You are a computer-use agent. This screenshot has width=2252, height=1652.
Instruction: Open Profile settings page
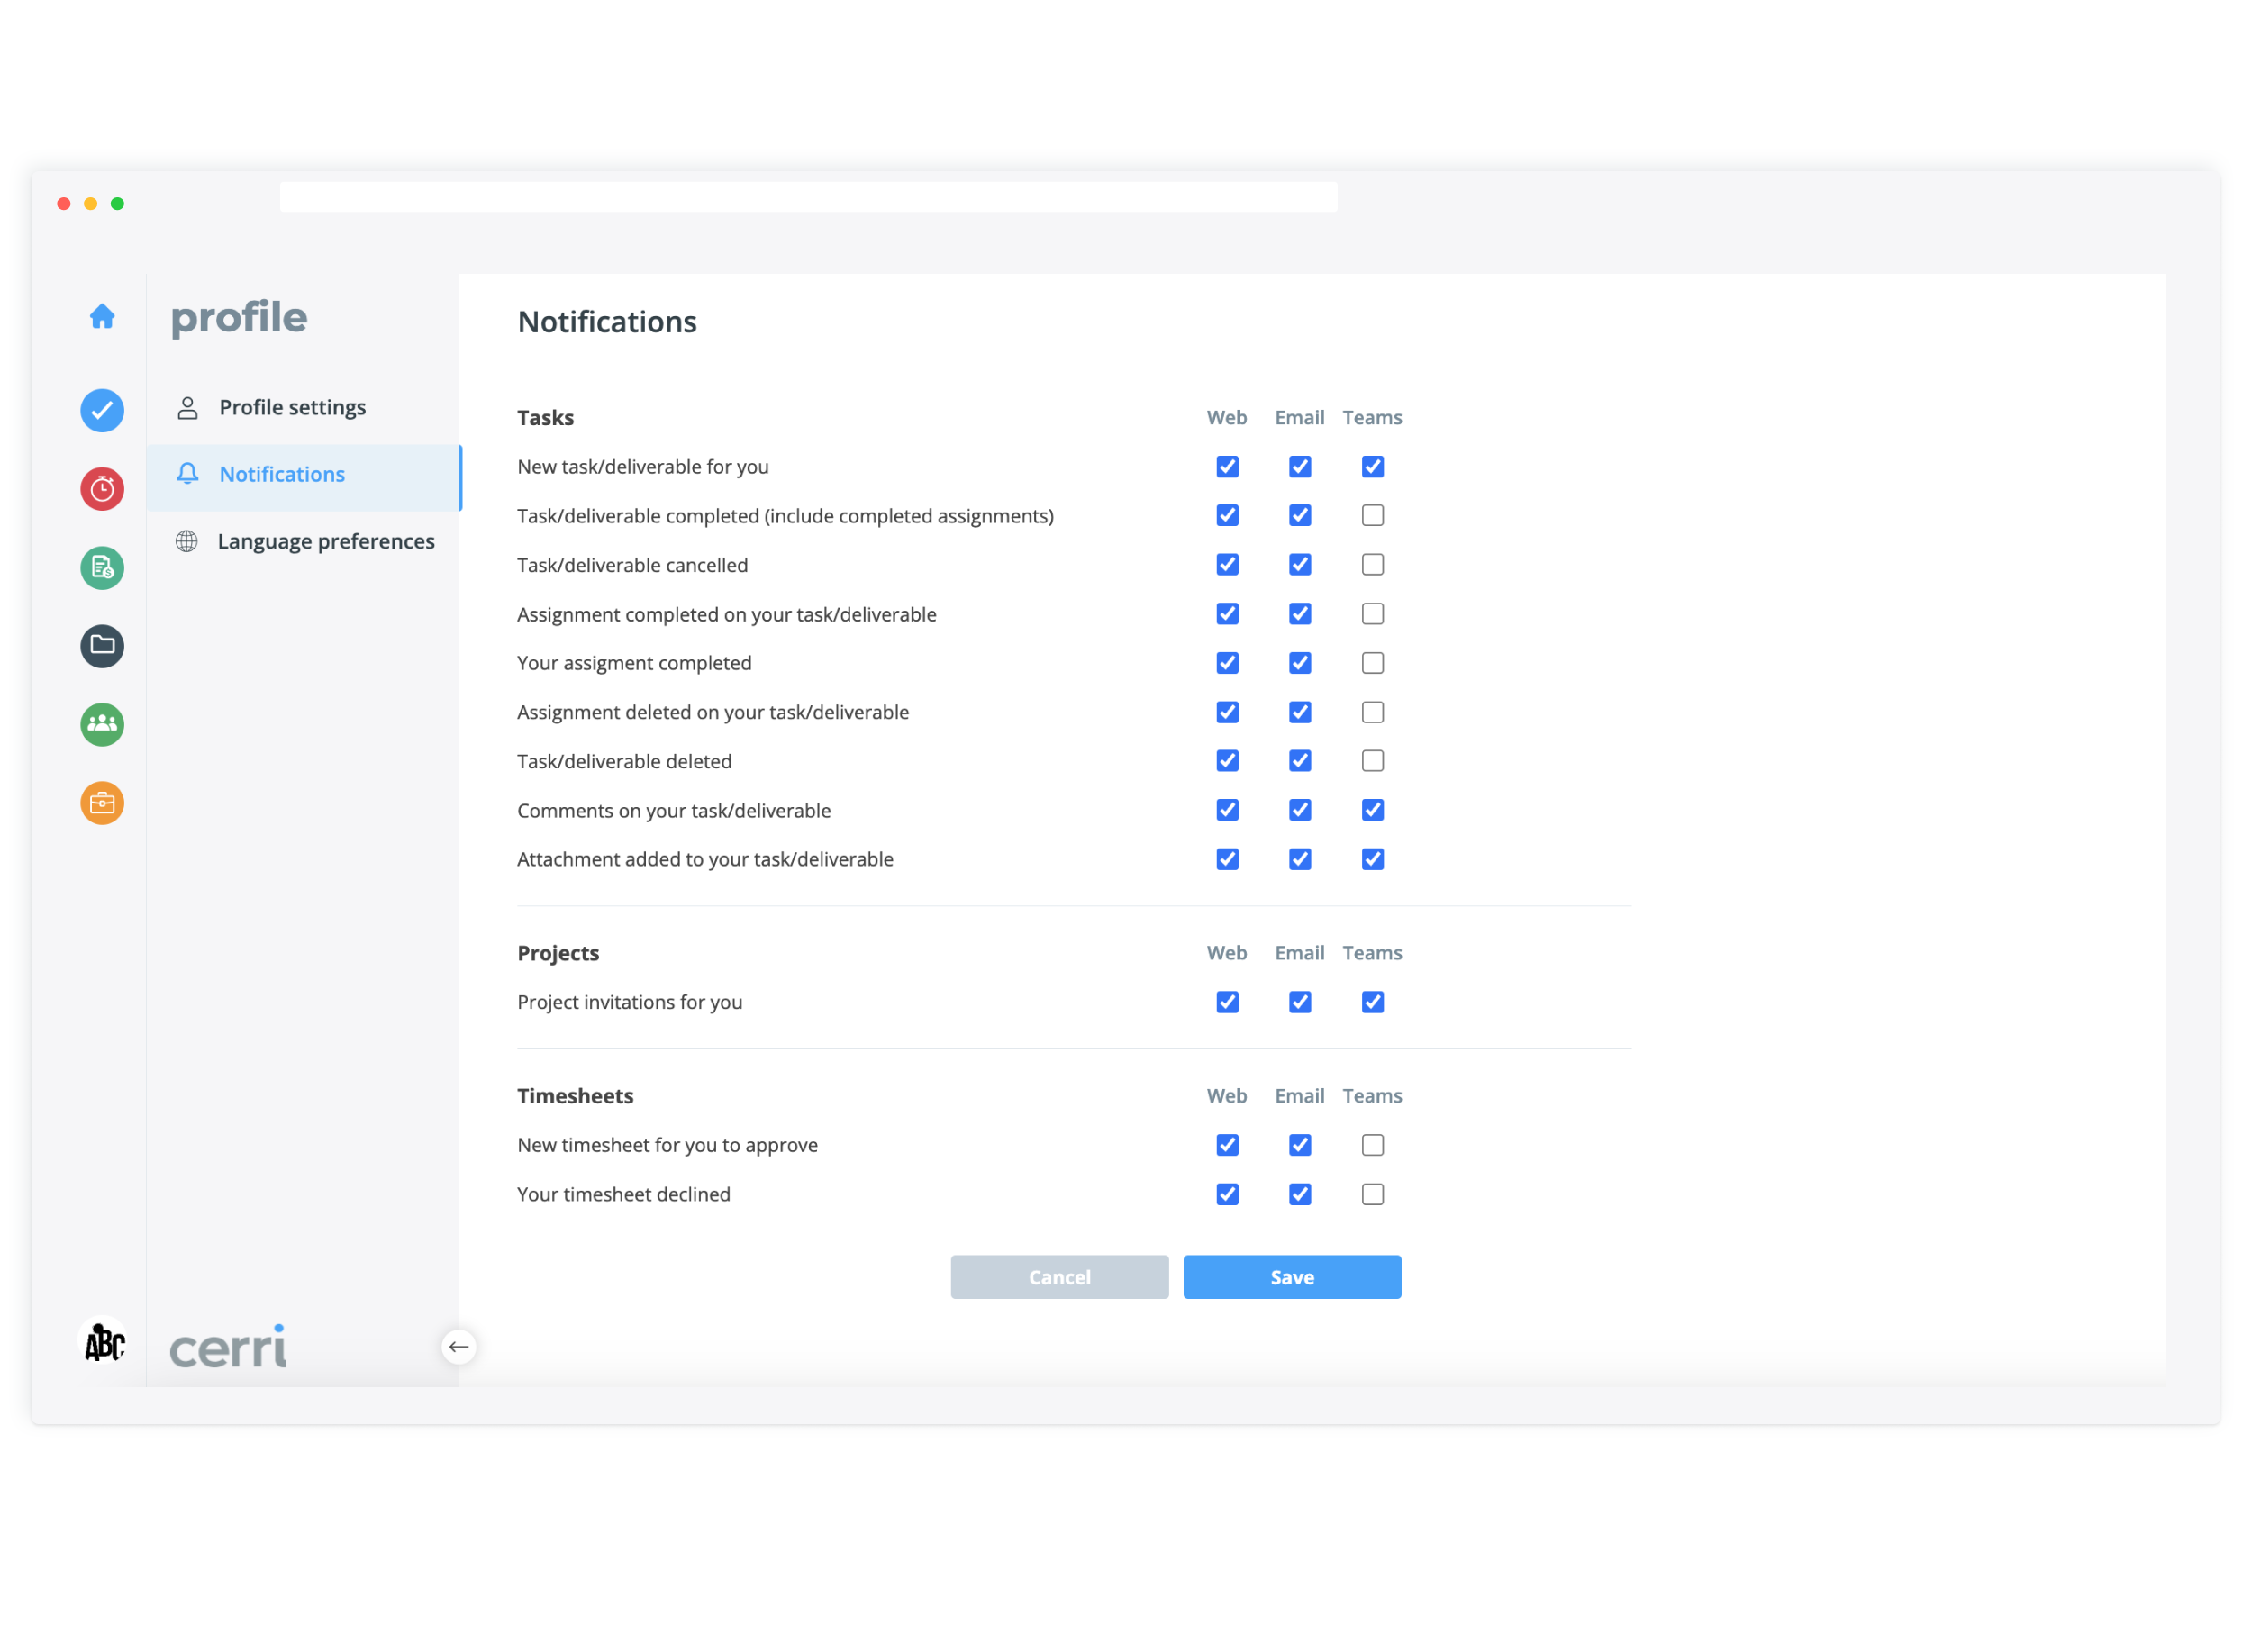coord(292,408)
